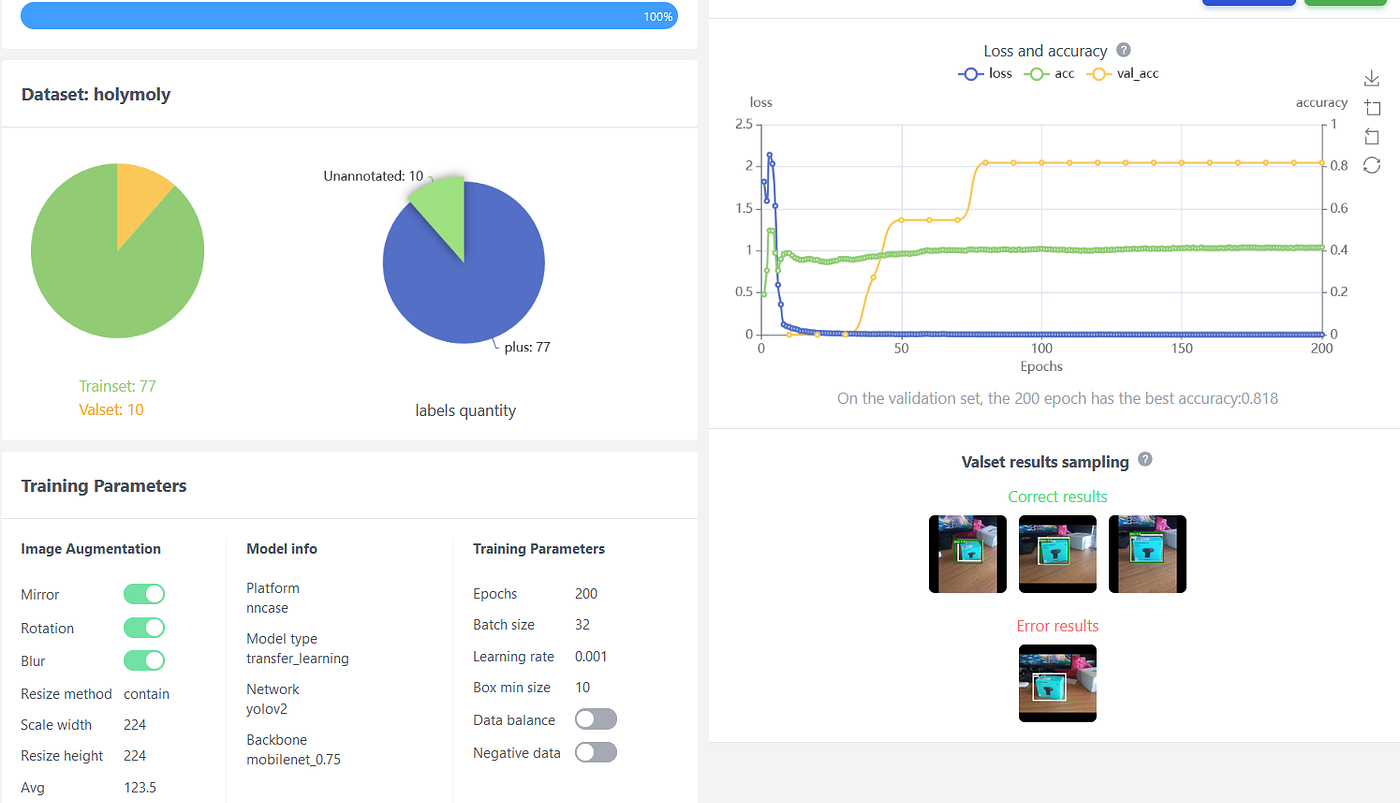Click the Dataset: holymoly heading
The width and height of the screenshot is (1400, 803).
(x=96, y=94)
